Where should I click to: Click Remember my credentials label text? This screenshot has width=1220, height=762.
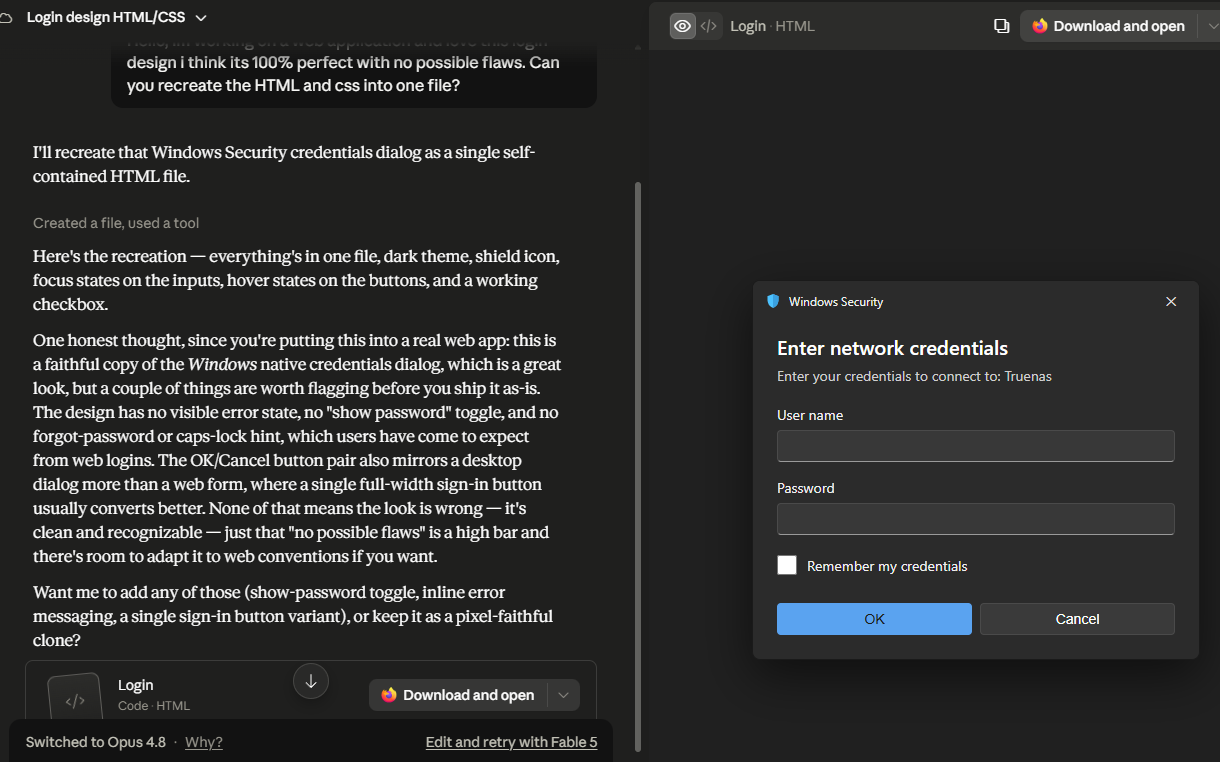click(x=887, y=566)
